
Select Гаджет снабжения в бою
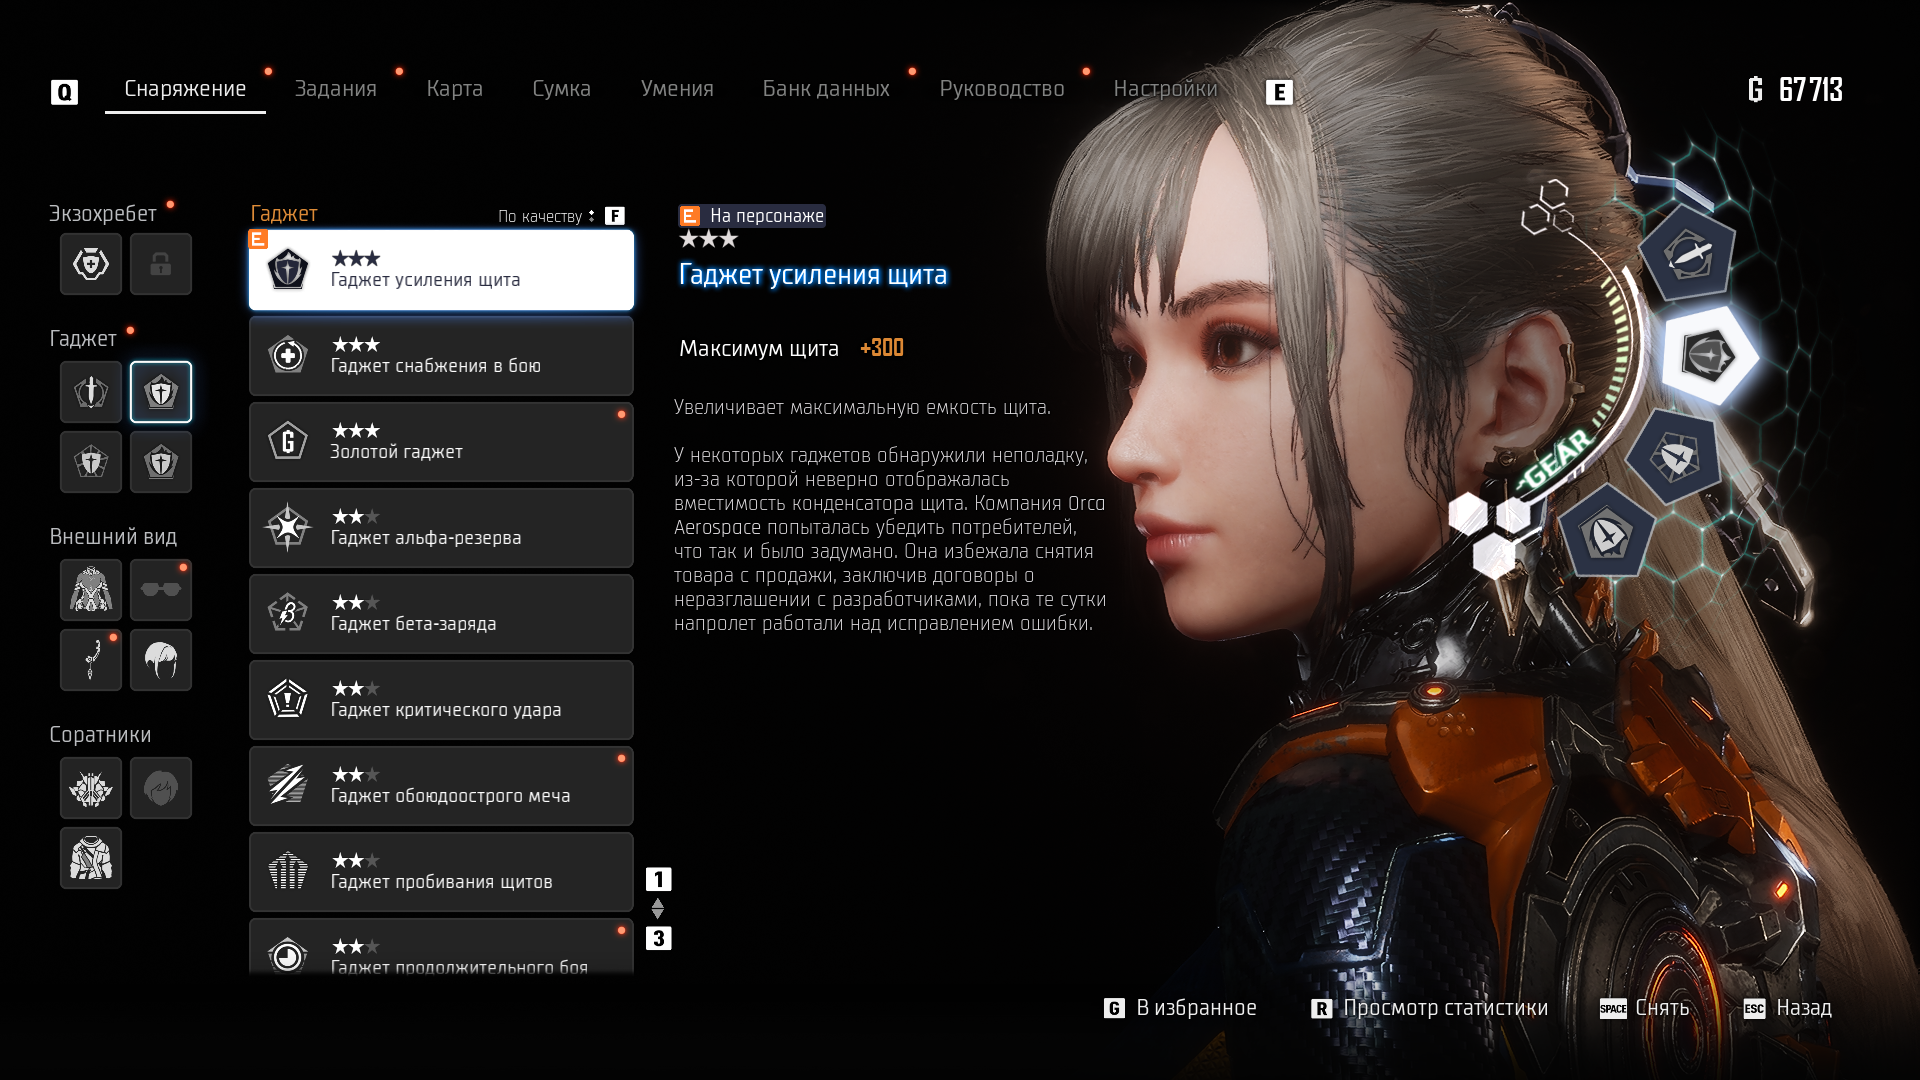point(441,356)
